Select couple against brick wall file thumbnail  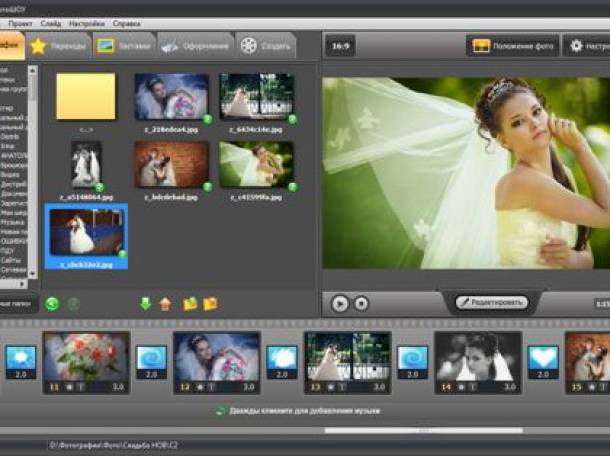(172, 164)
